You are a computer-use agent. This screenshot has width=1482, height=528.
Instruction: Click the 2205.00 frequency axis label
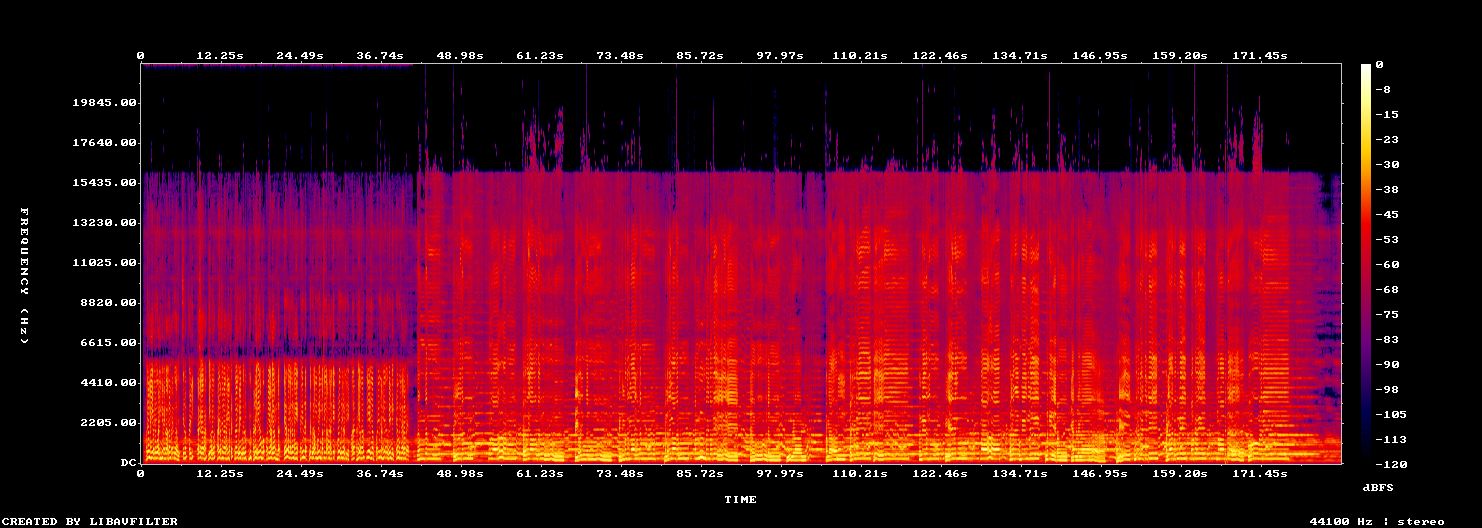click(x=110, y=423)
